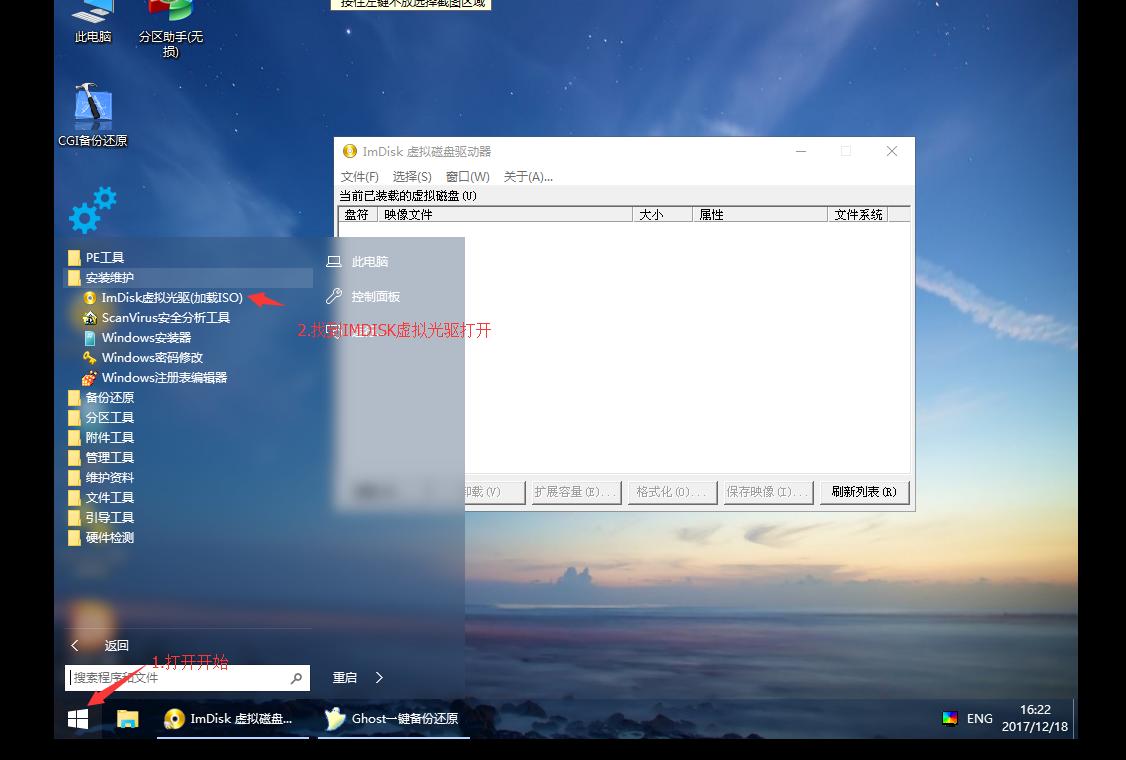Activate the ImDisk 虚拟磁盘 taskbar window
Screen dimensions: 1126x760
(x=230, y=719)
